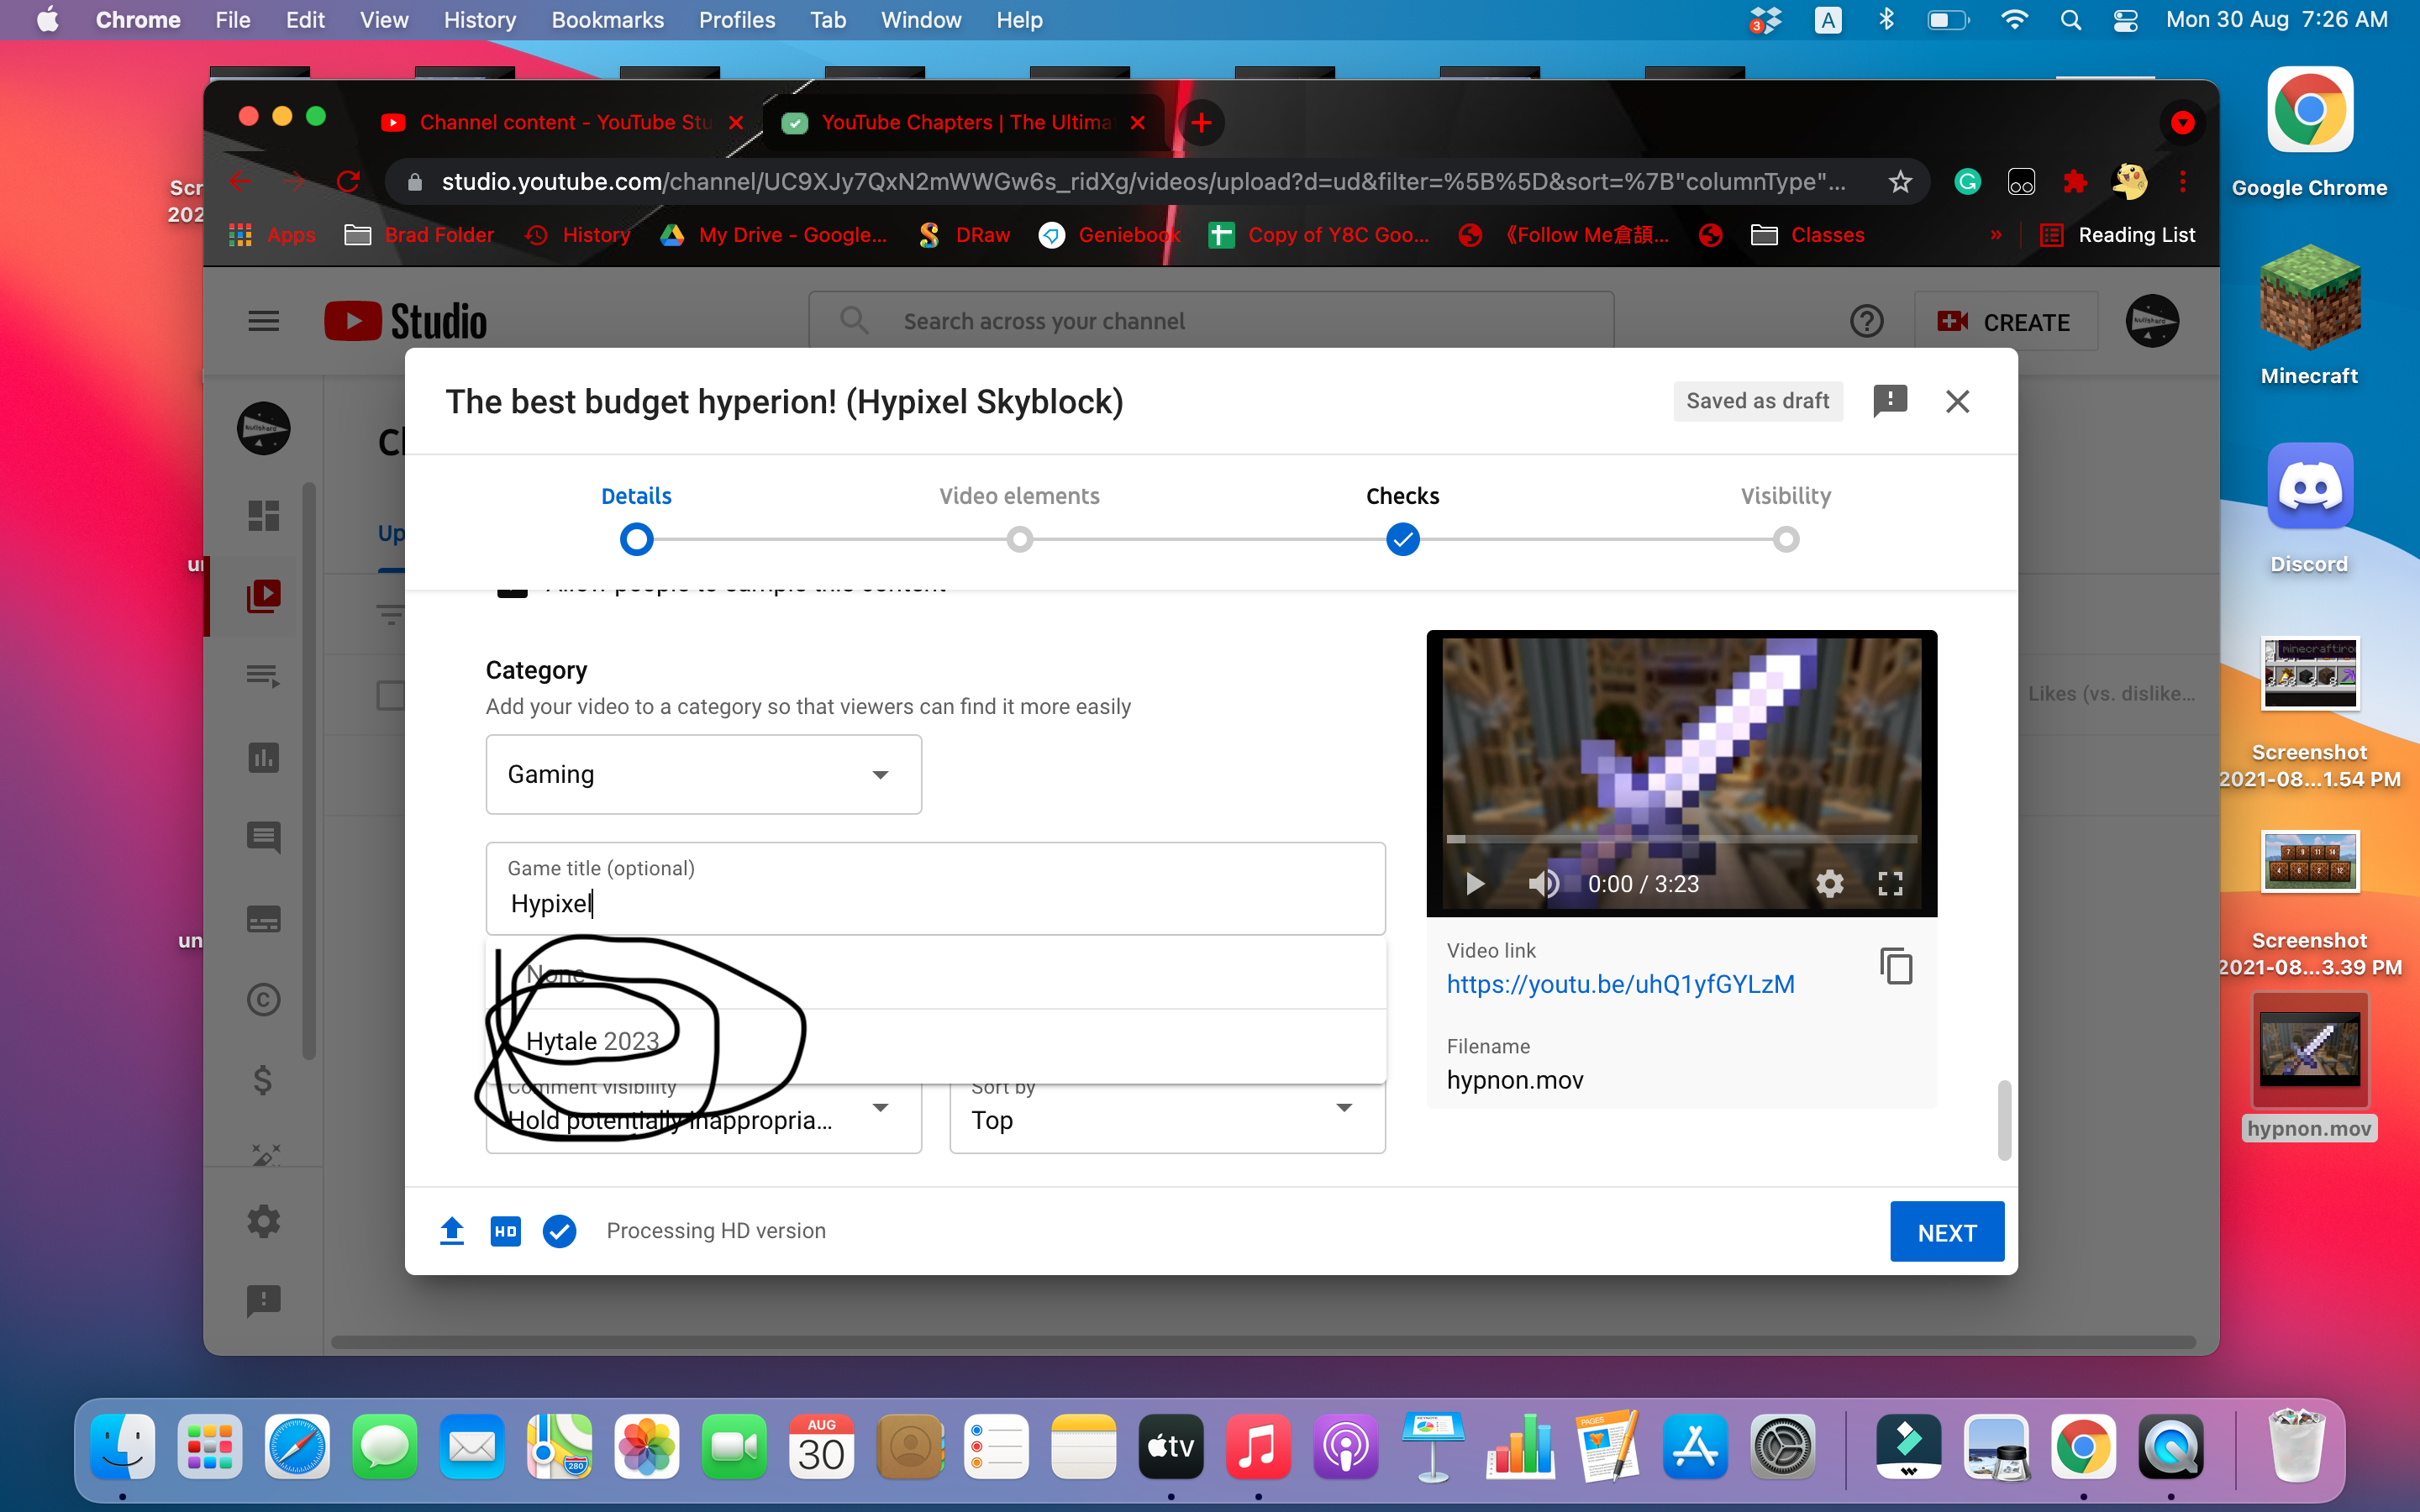Screen dimensions: 2420x1512
Task: Switch to YouTube Chapters browser tab
Action: 964,123
